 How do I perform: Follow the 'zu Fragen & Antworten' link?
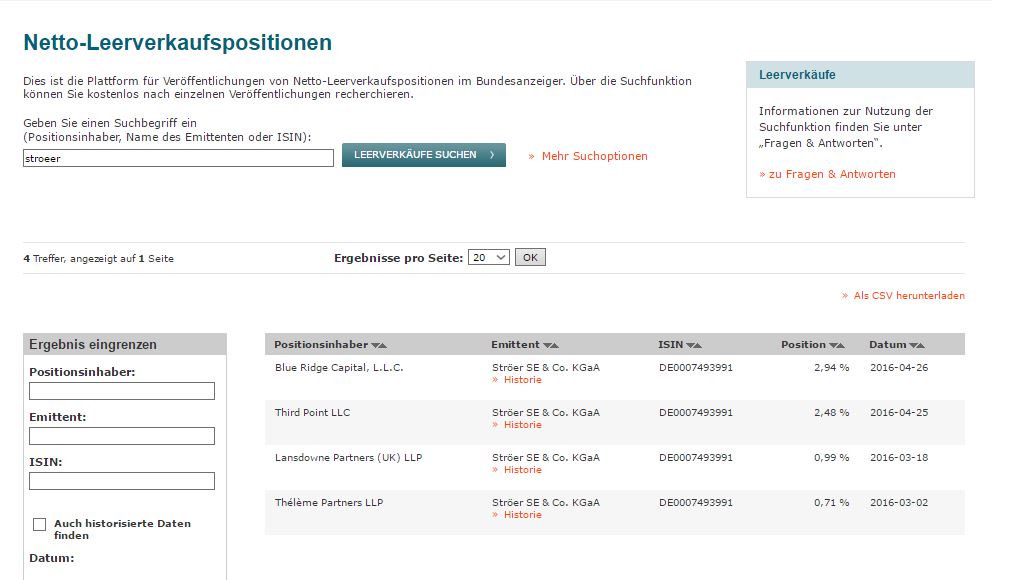click(x=831, y=174)
